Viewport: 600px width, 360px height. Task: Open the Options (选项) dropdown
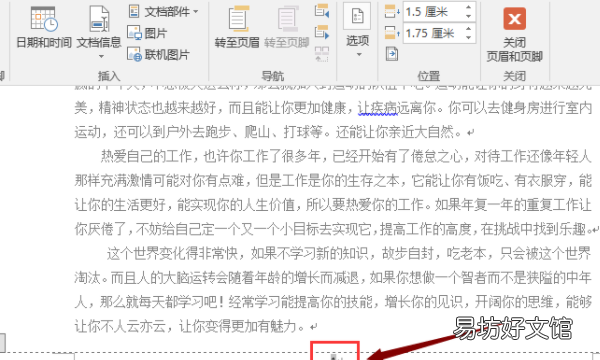(357, 31)
